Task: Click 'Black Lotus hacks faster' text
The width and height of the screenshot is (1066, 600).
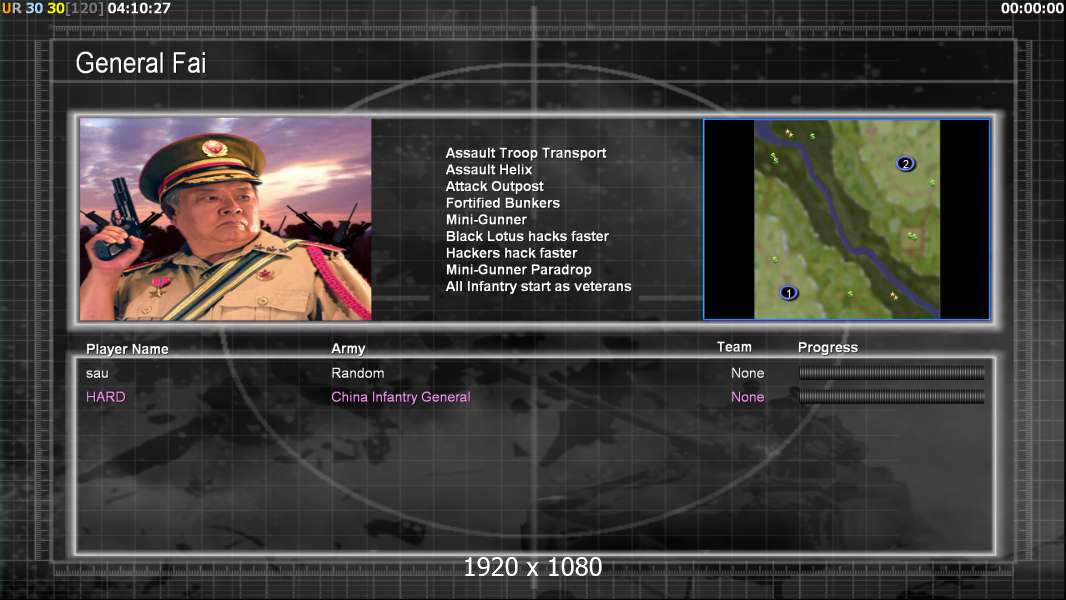Action: coord(527,236)
